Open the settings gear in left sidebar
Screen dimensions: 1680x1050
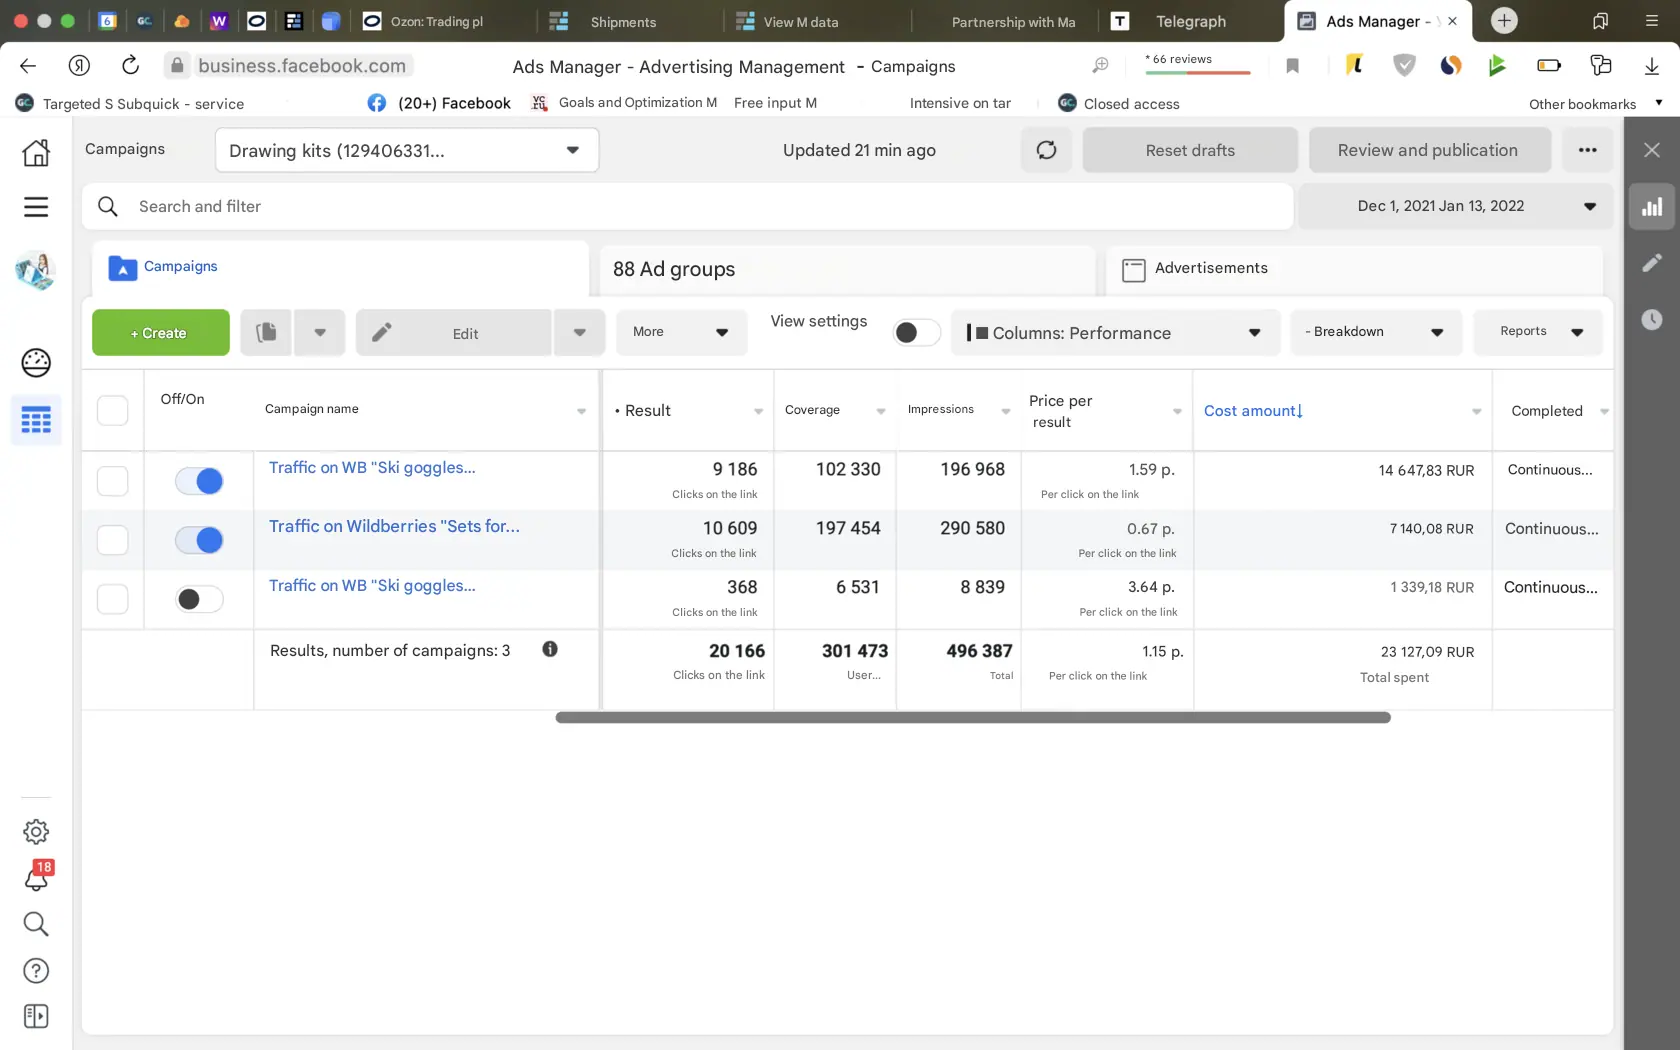[36, 831]
